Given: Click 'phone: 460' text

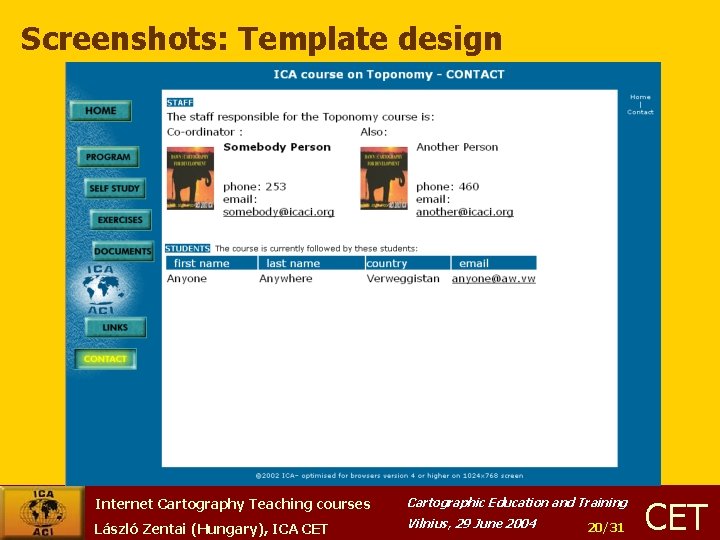Looking at the screenshot, I should 448,186.
